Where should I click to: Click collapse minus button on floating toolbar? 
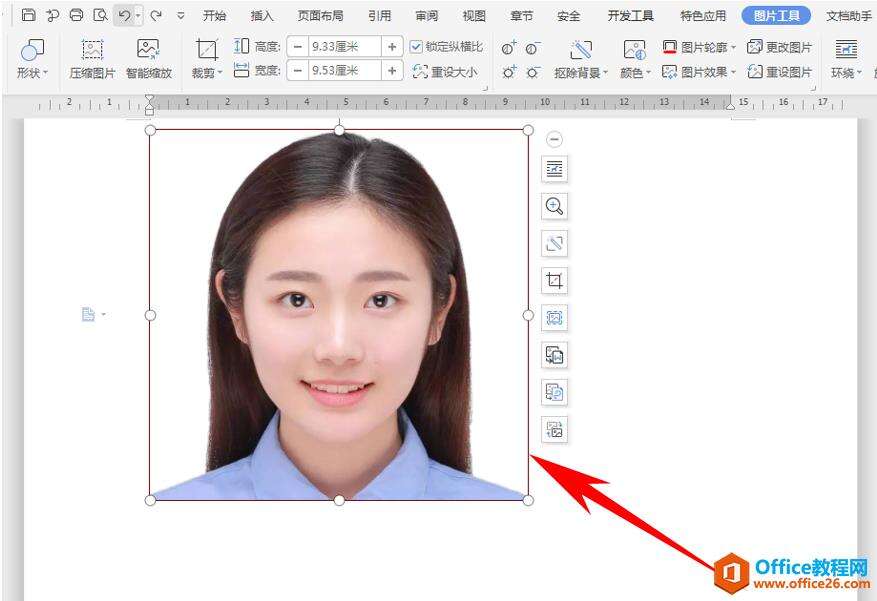tap(554, 139)
